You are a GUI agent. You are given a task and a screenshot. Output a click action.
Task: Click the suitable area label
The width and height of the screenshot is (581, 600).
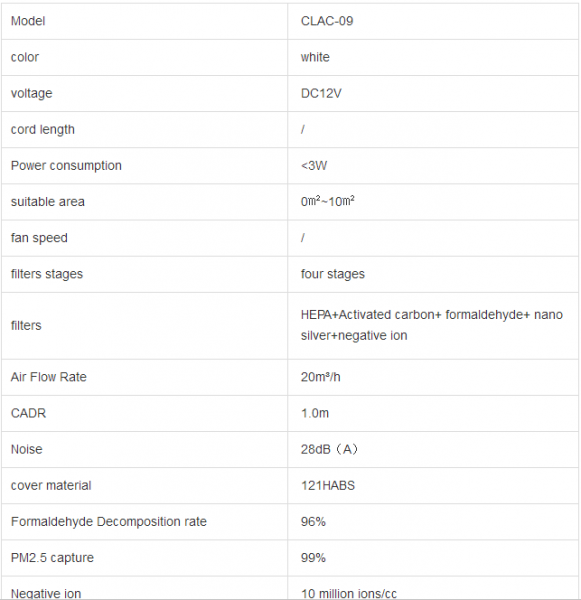47,202
